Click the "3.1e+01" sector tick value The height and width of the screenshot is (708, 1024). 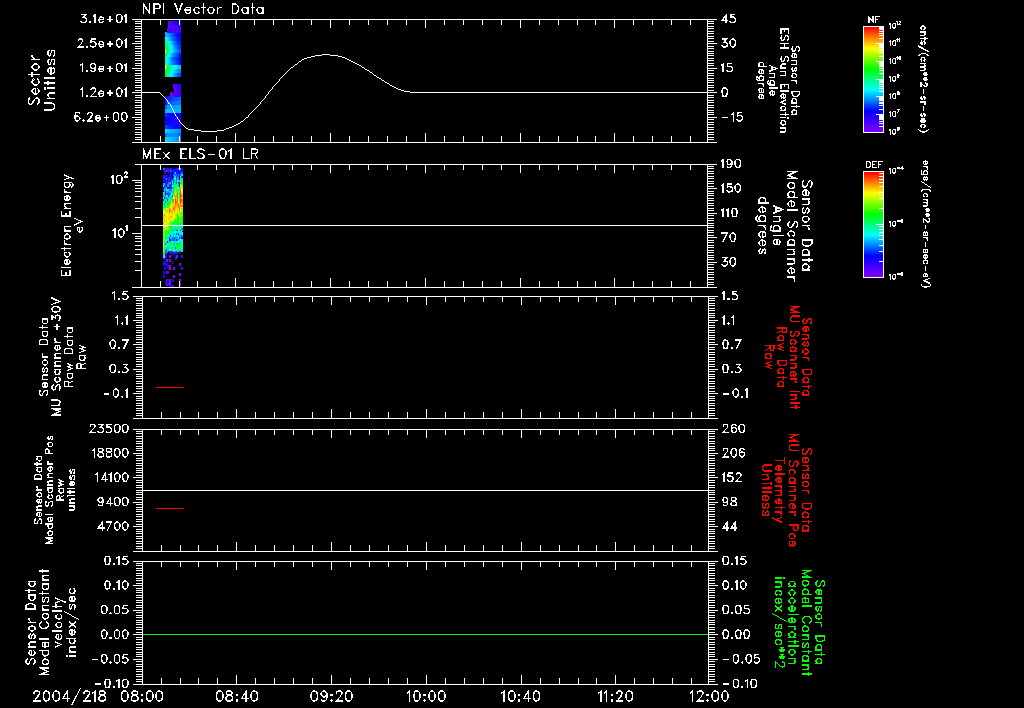(x=104, y=19)
